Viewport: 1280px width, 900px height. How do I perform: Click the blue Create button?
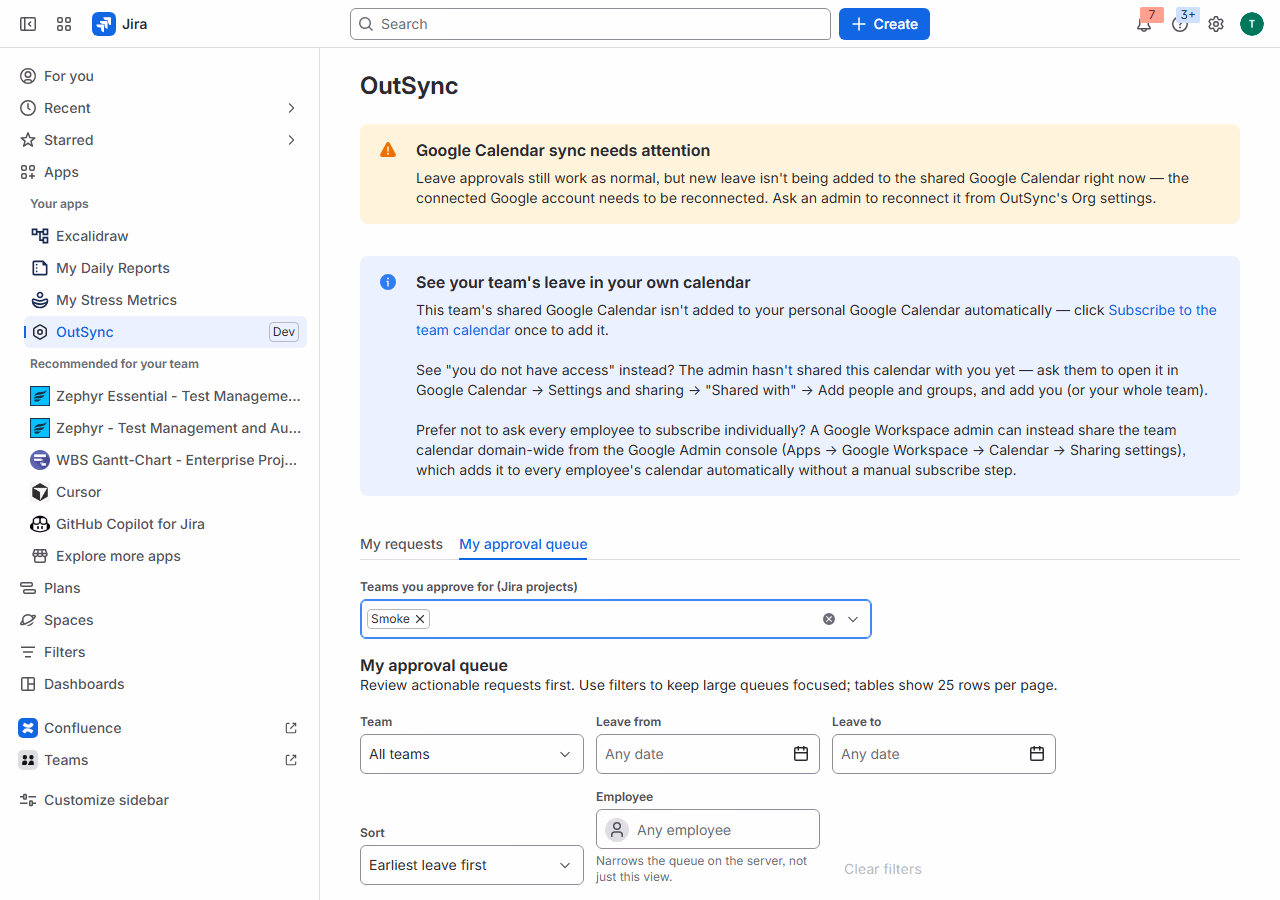(884, 24)
